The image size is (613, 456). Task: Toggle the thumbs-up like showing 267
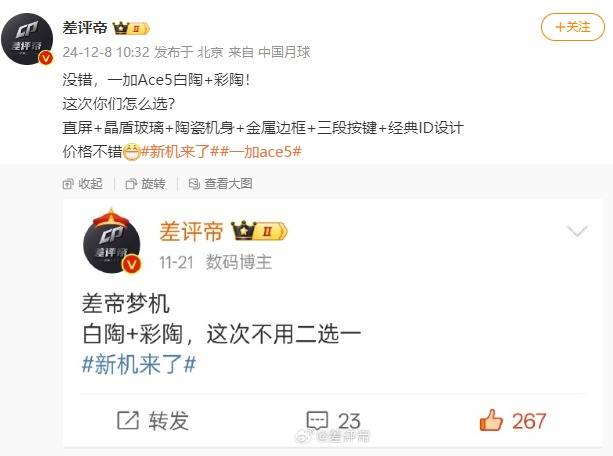tap(513, 421)
